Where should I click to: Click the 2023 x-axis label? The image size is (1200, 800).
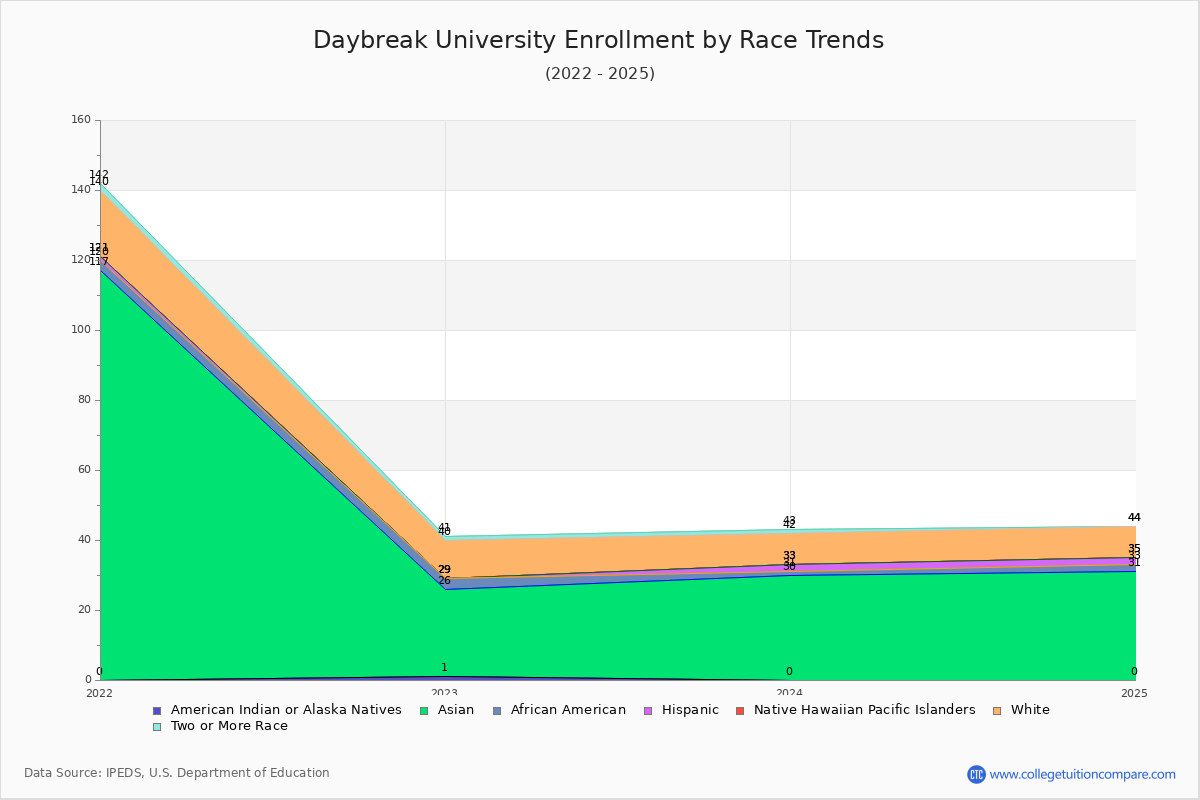tap(445, 693)
